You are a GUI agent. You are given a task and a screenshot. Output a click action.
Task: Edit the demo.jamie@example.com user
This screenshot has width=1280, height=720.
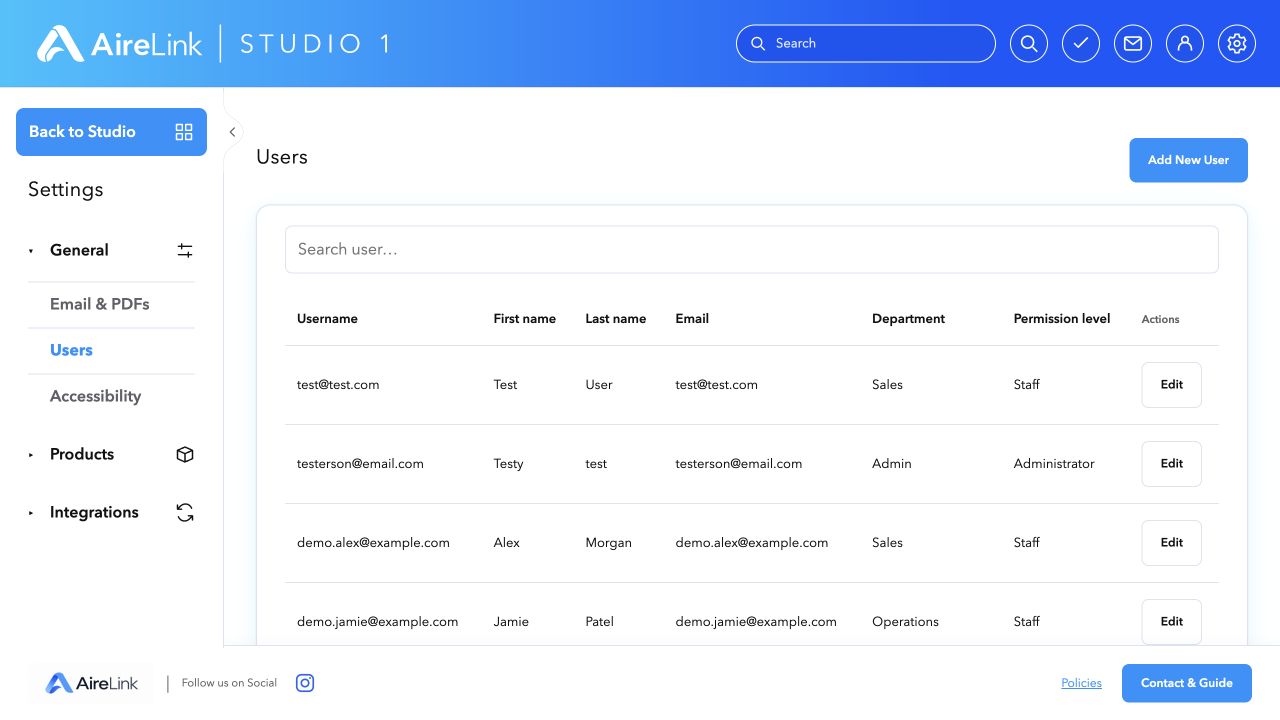[1171, 622]
